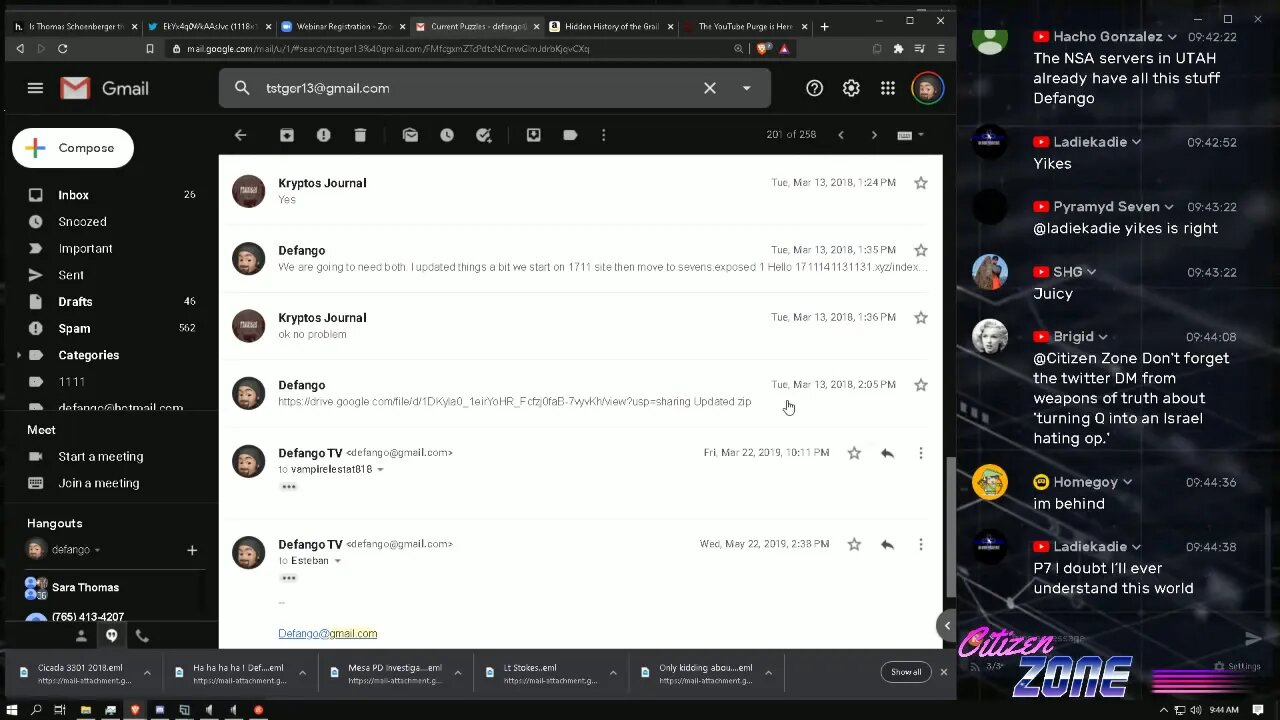Show details for recipient Esteban

click(337, 561)
